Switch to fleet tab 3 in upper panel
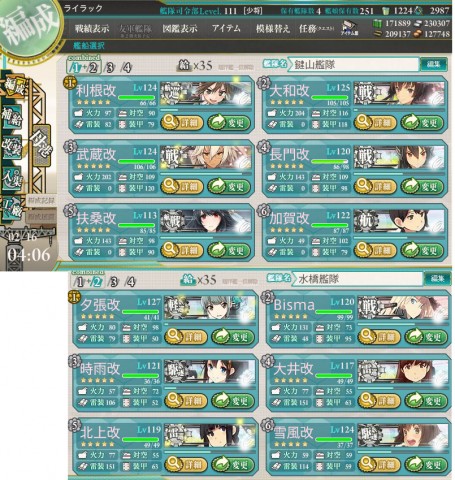 [109, 68]
